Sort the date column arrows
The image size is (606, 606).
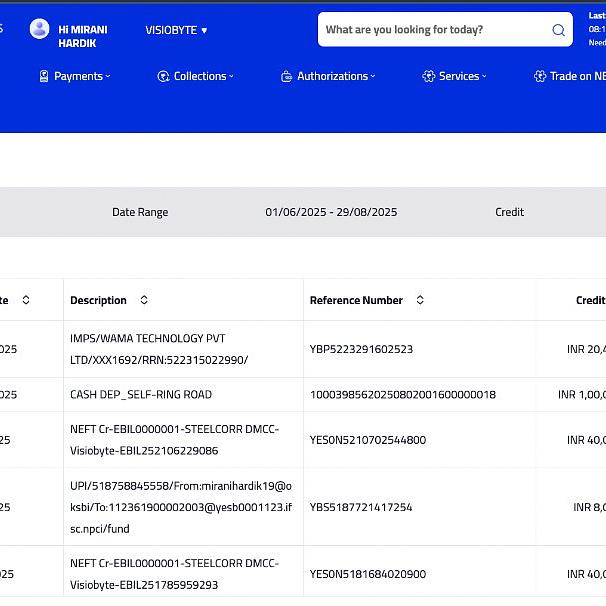[26, 300]
